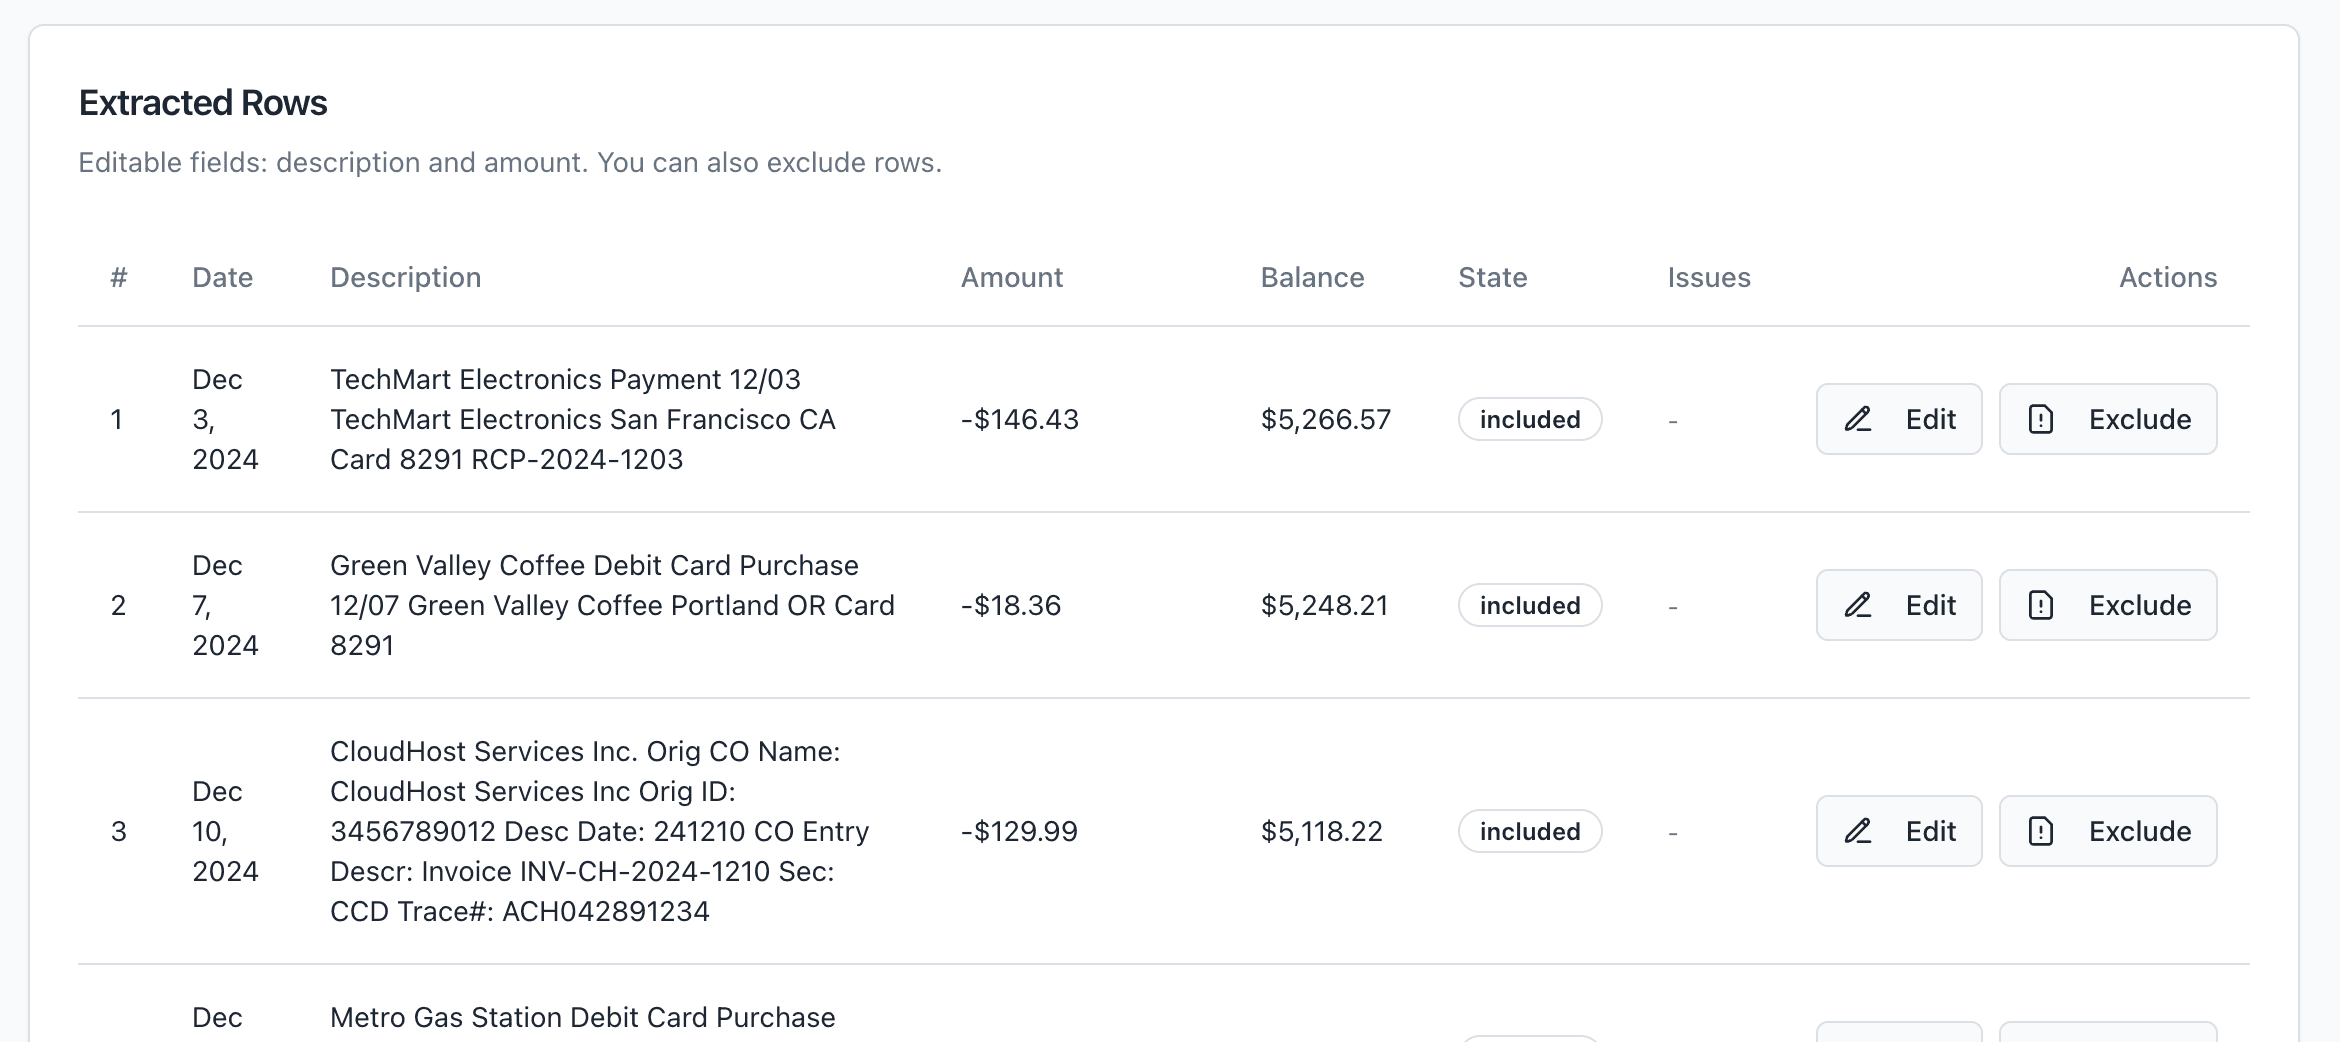Click the Exclude document icon on Green Valley Coffee row
The width and height of the screenshot is (2340, 1042).
click(x=2040, y=605)
